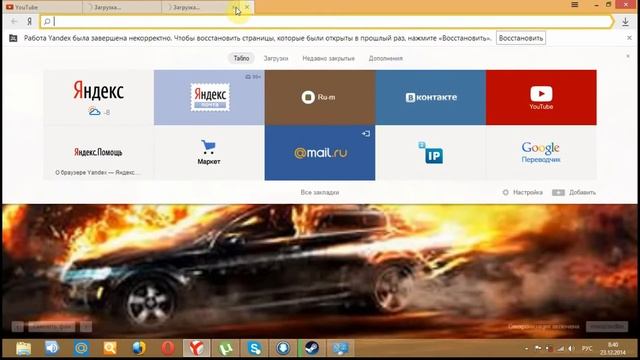Open the orange search app in the taskbar
This screenshot has width=640, height=360.
tap(110, 348)
